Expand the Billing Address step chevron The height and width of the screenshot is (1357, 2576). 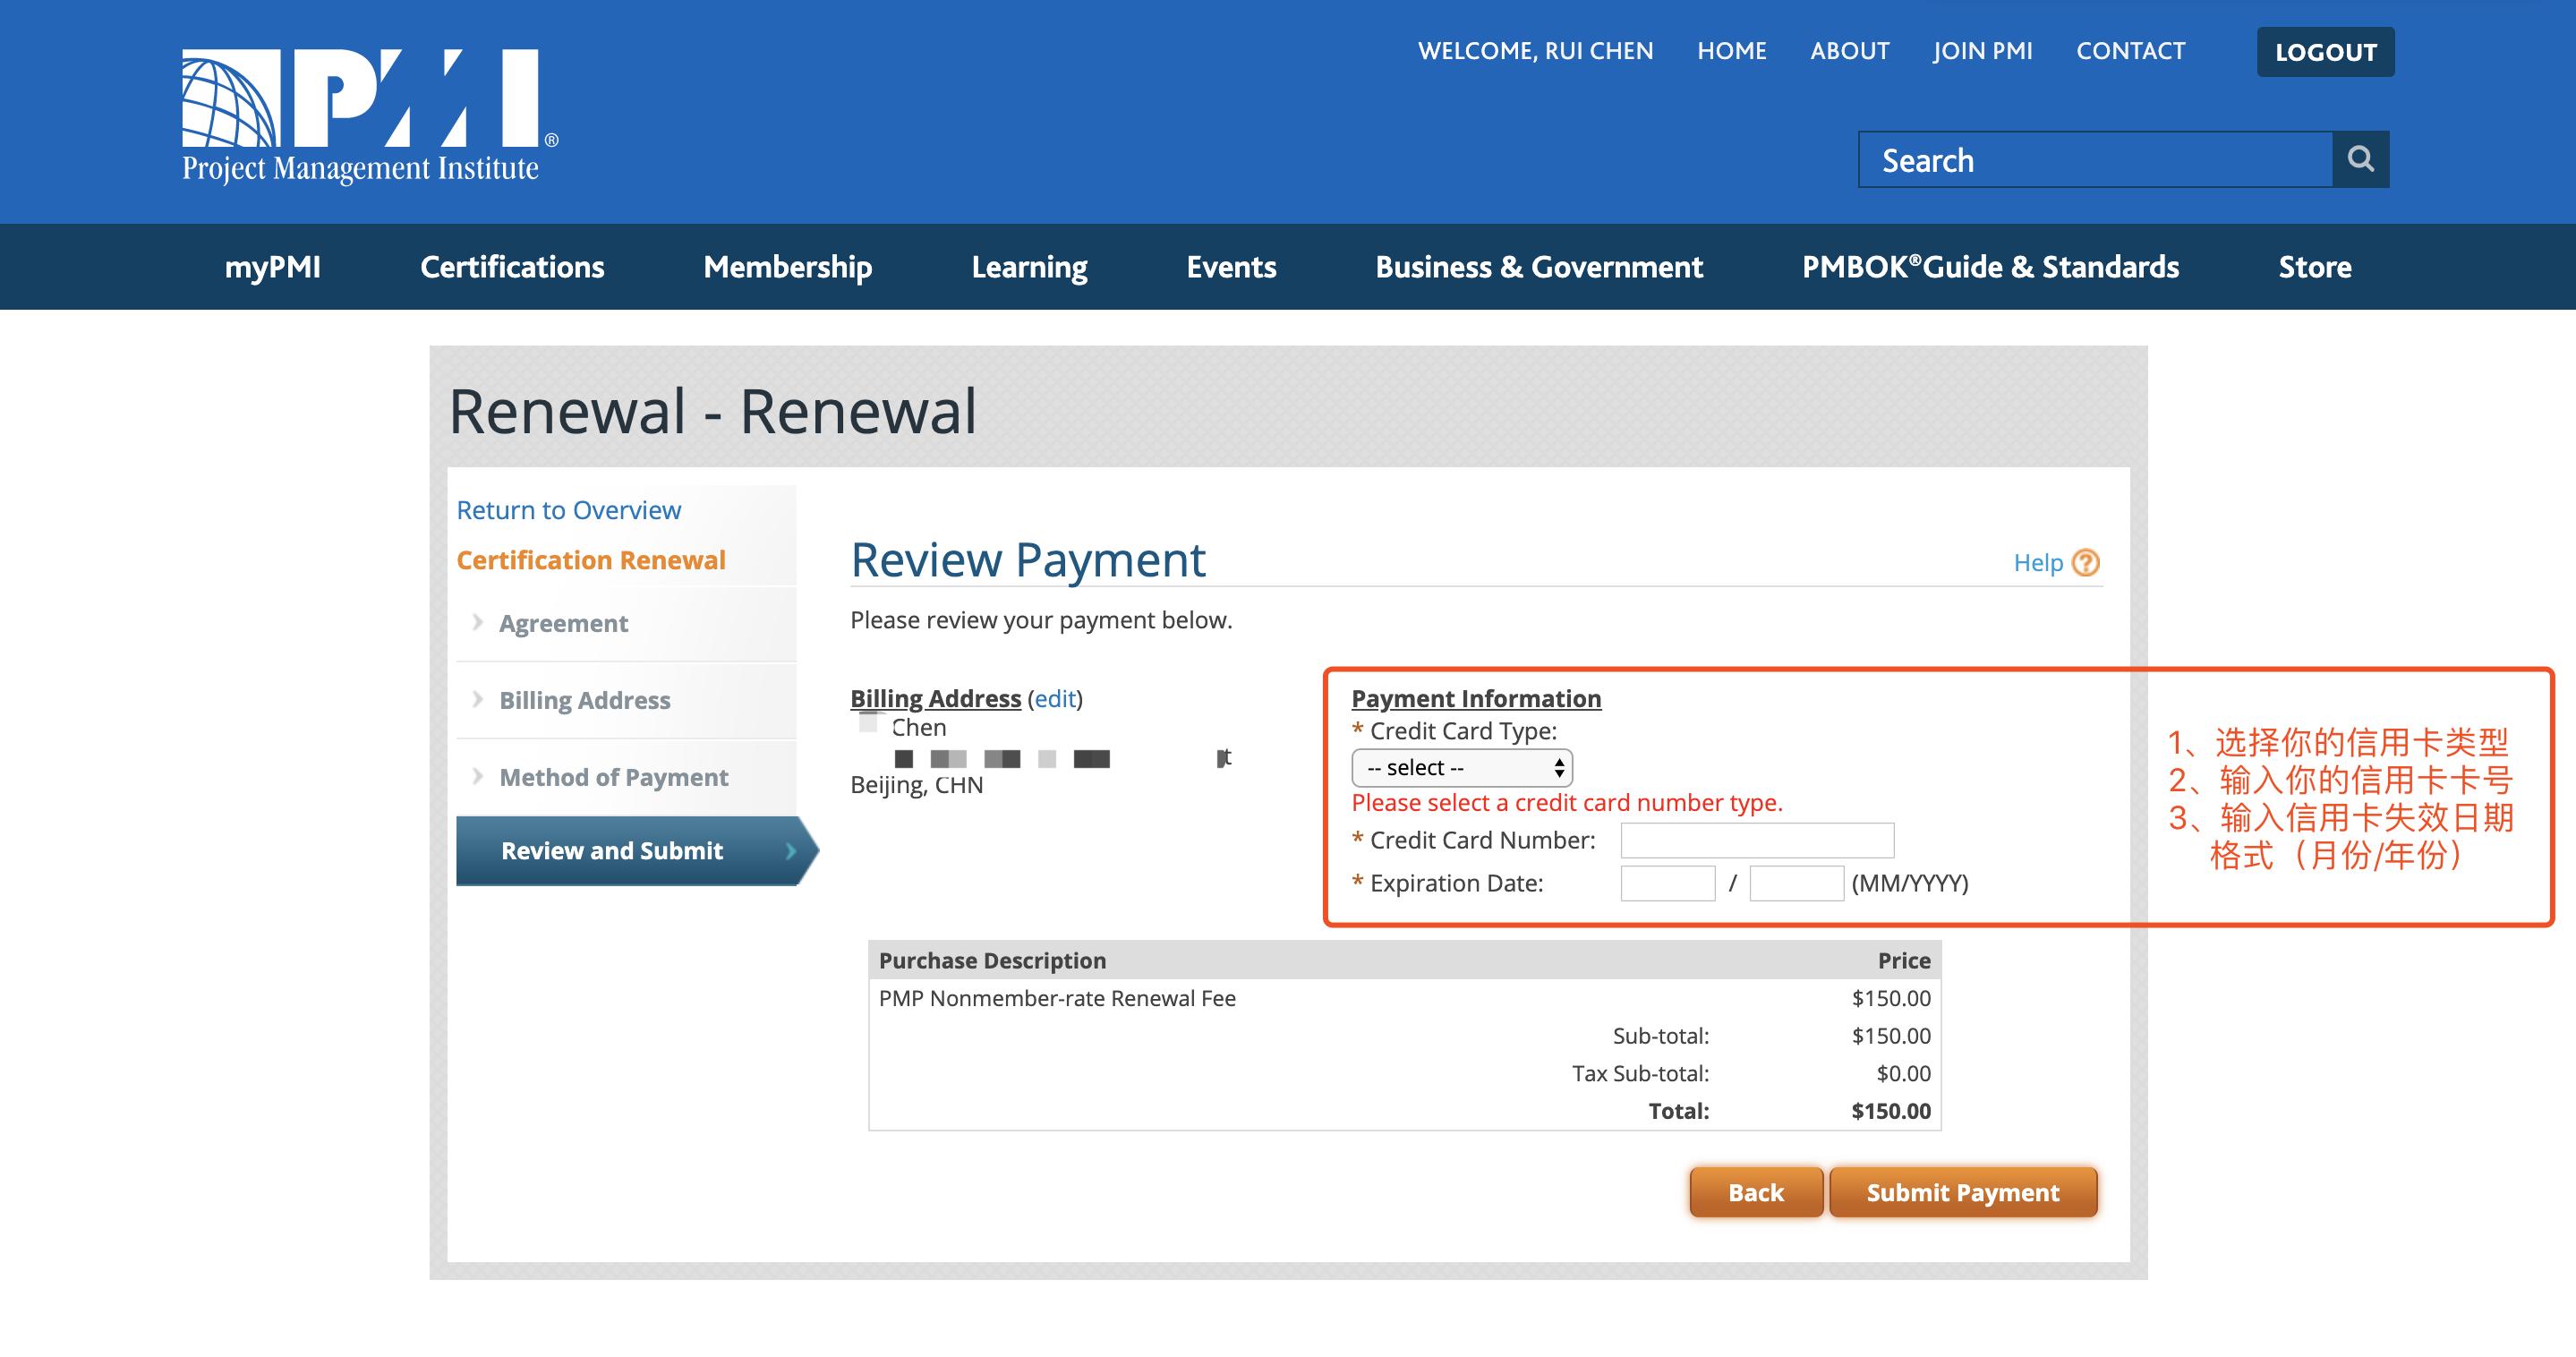pyautogui.click(x=477, y=699)
